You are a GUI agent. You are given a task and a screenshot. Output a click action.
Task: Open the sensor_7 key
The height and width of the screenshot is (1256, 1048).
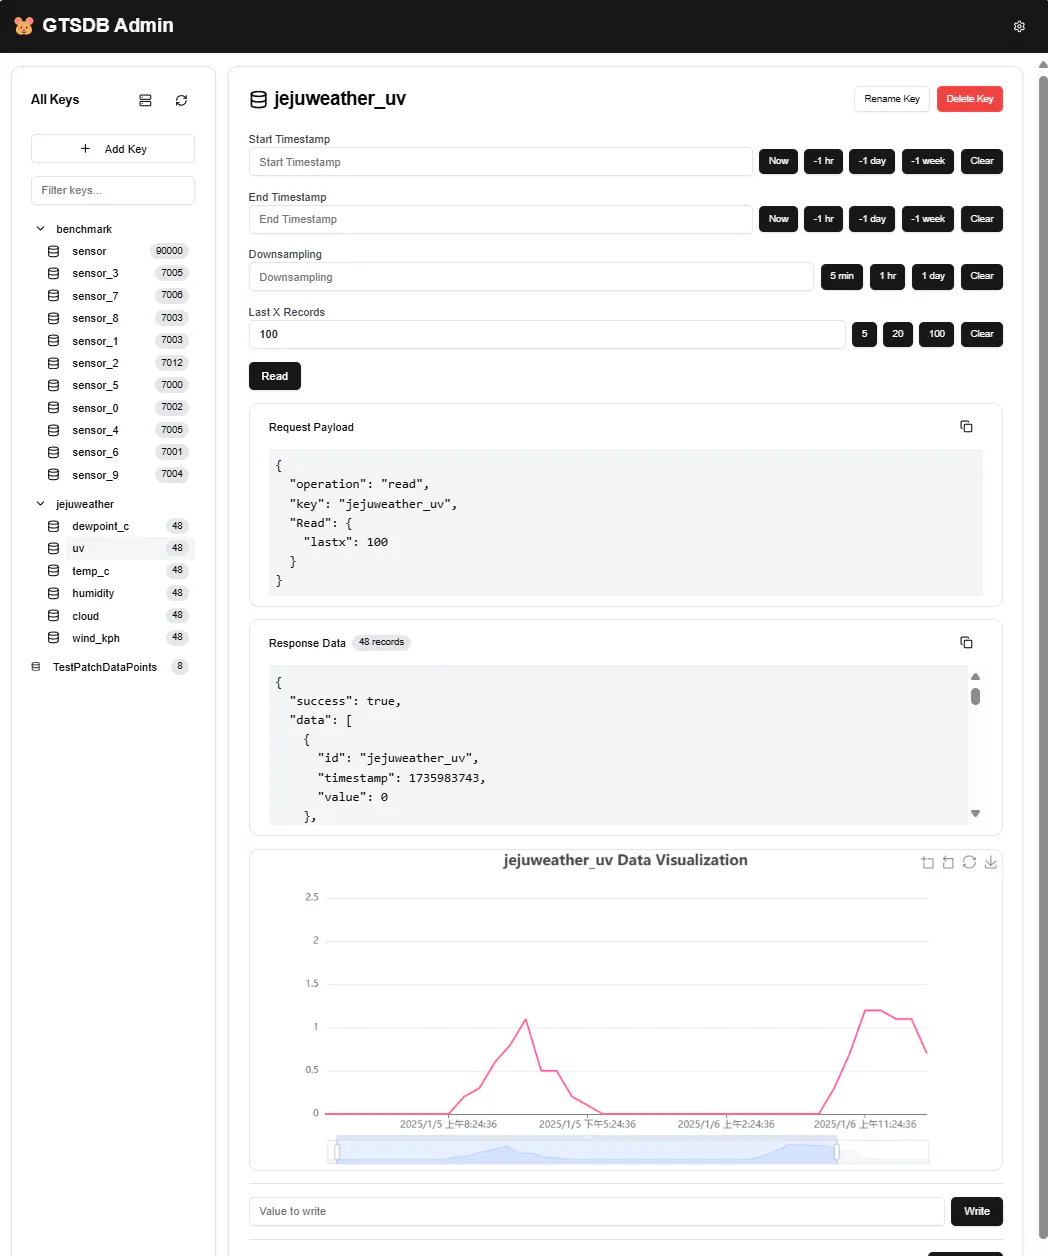pyautogui.click(x=118, y=296)
